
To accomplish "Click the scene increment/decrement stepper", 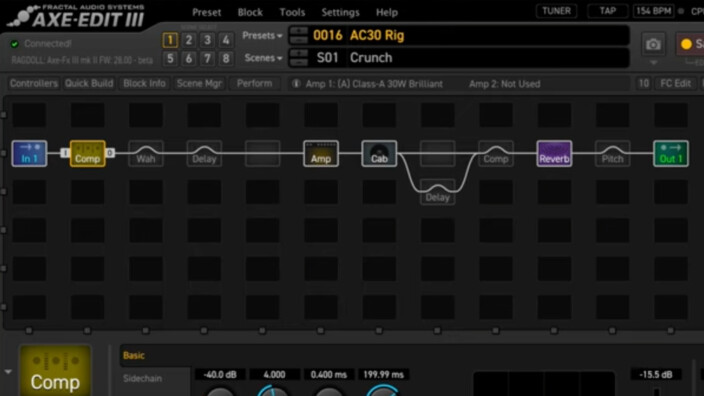I will pos(299,58).
